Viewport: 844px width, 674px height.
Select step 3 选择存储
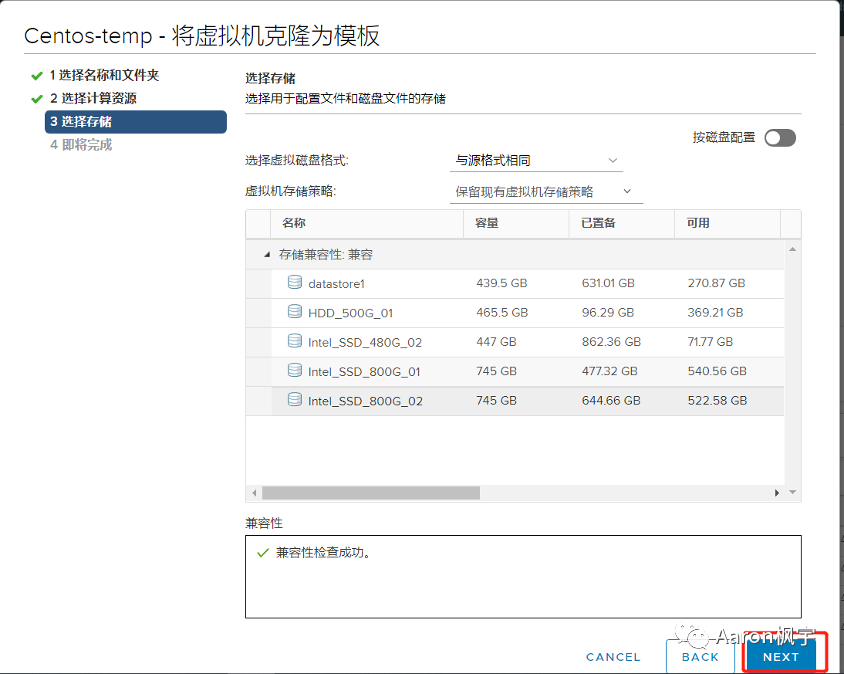[x=136, y=122]
